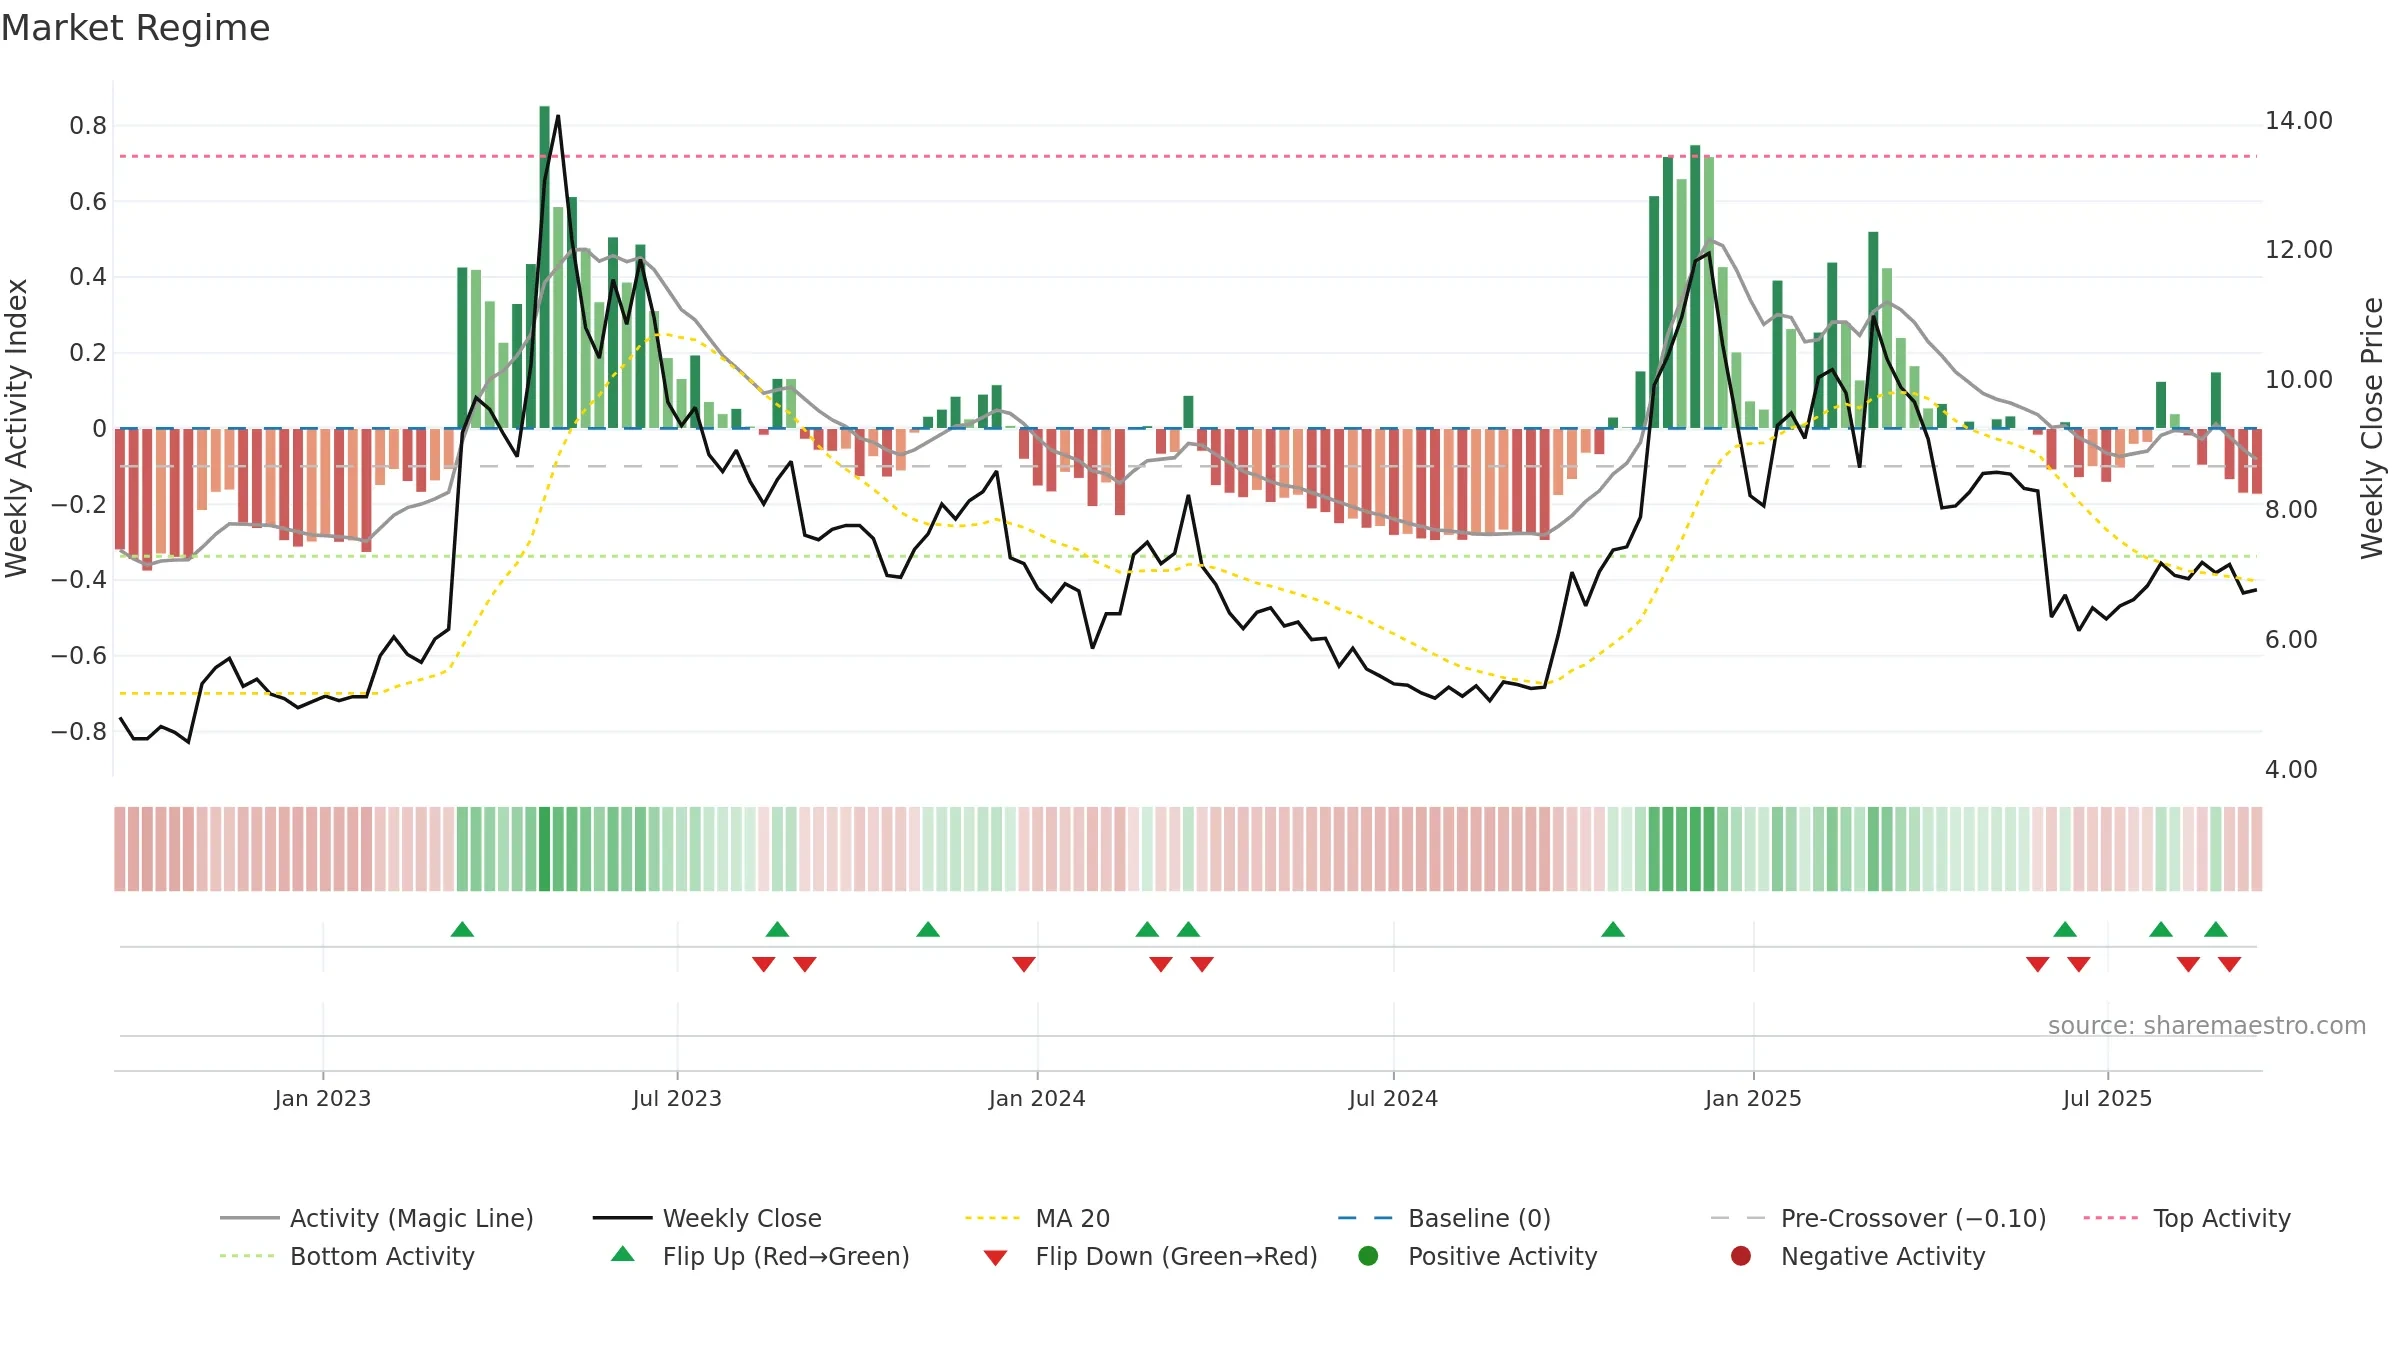Click the green circle icon in the legend
2400x1350 pixels.
[1368, 1256]
